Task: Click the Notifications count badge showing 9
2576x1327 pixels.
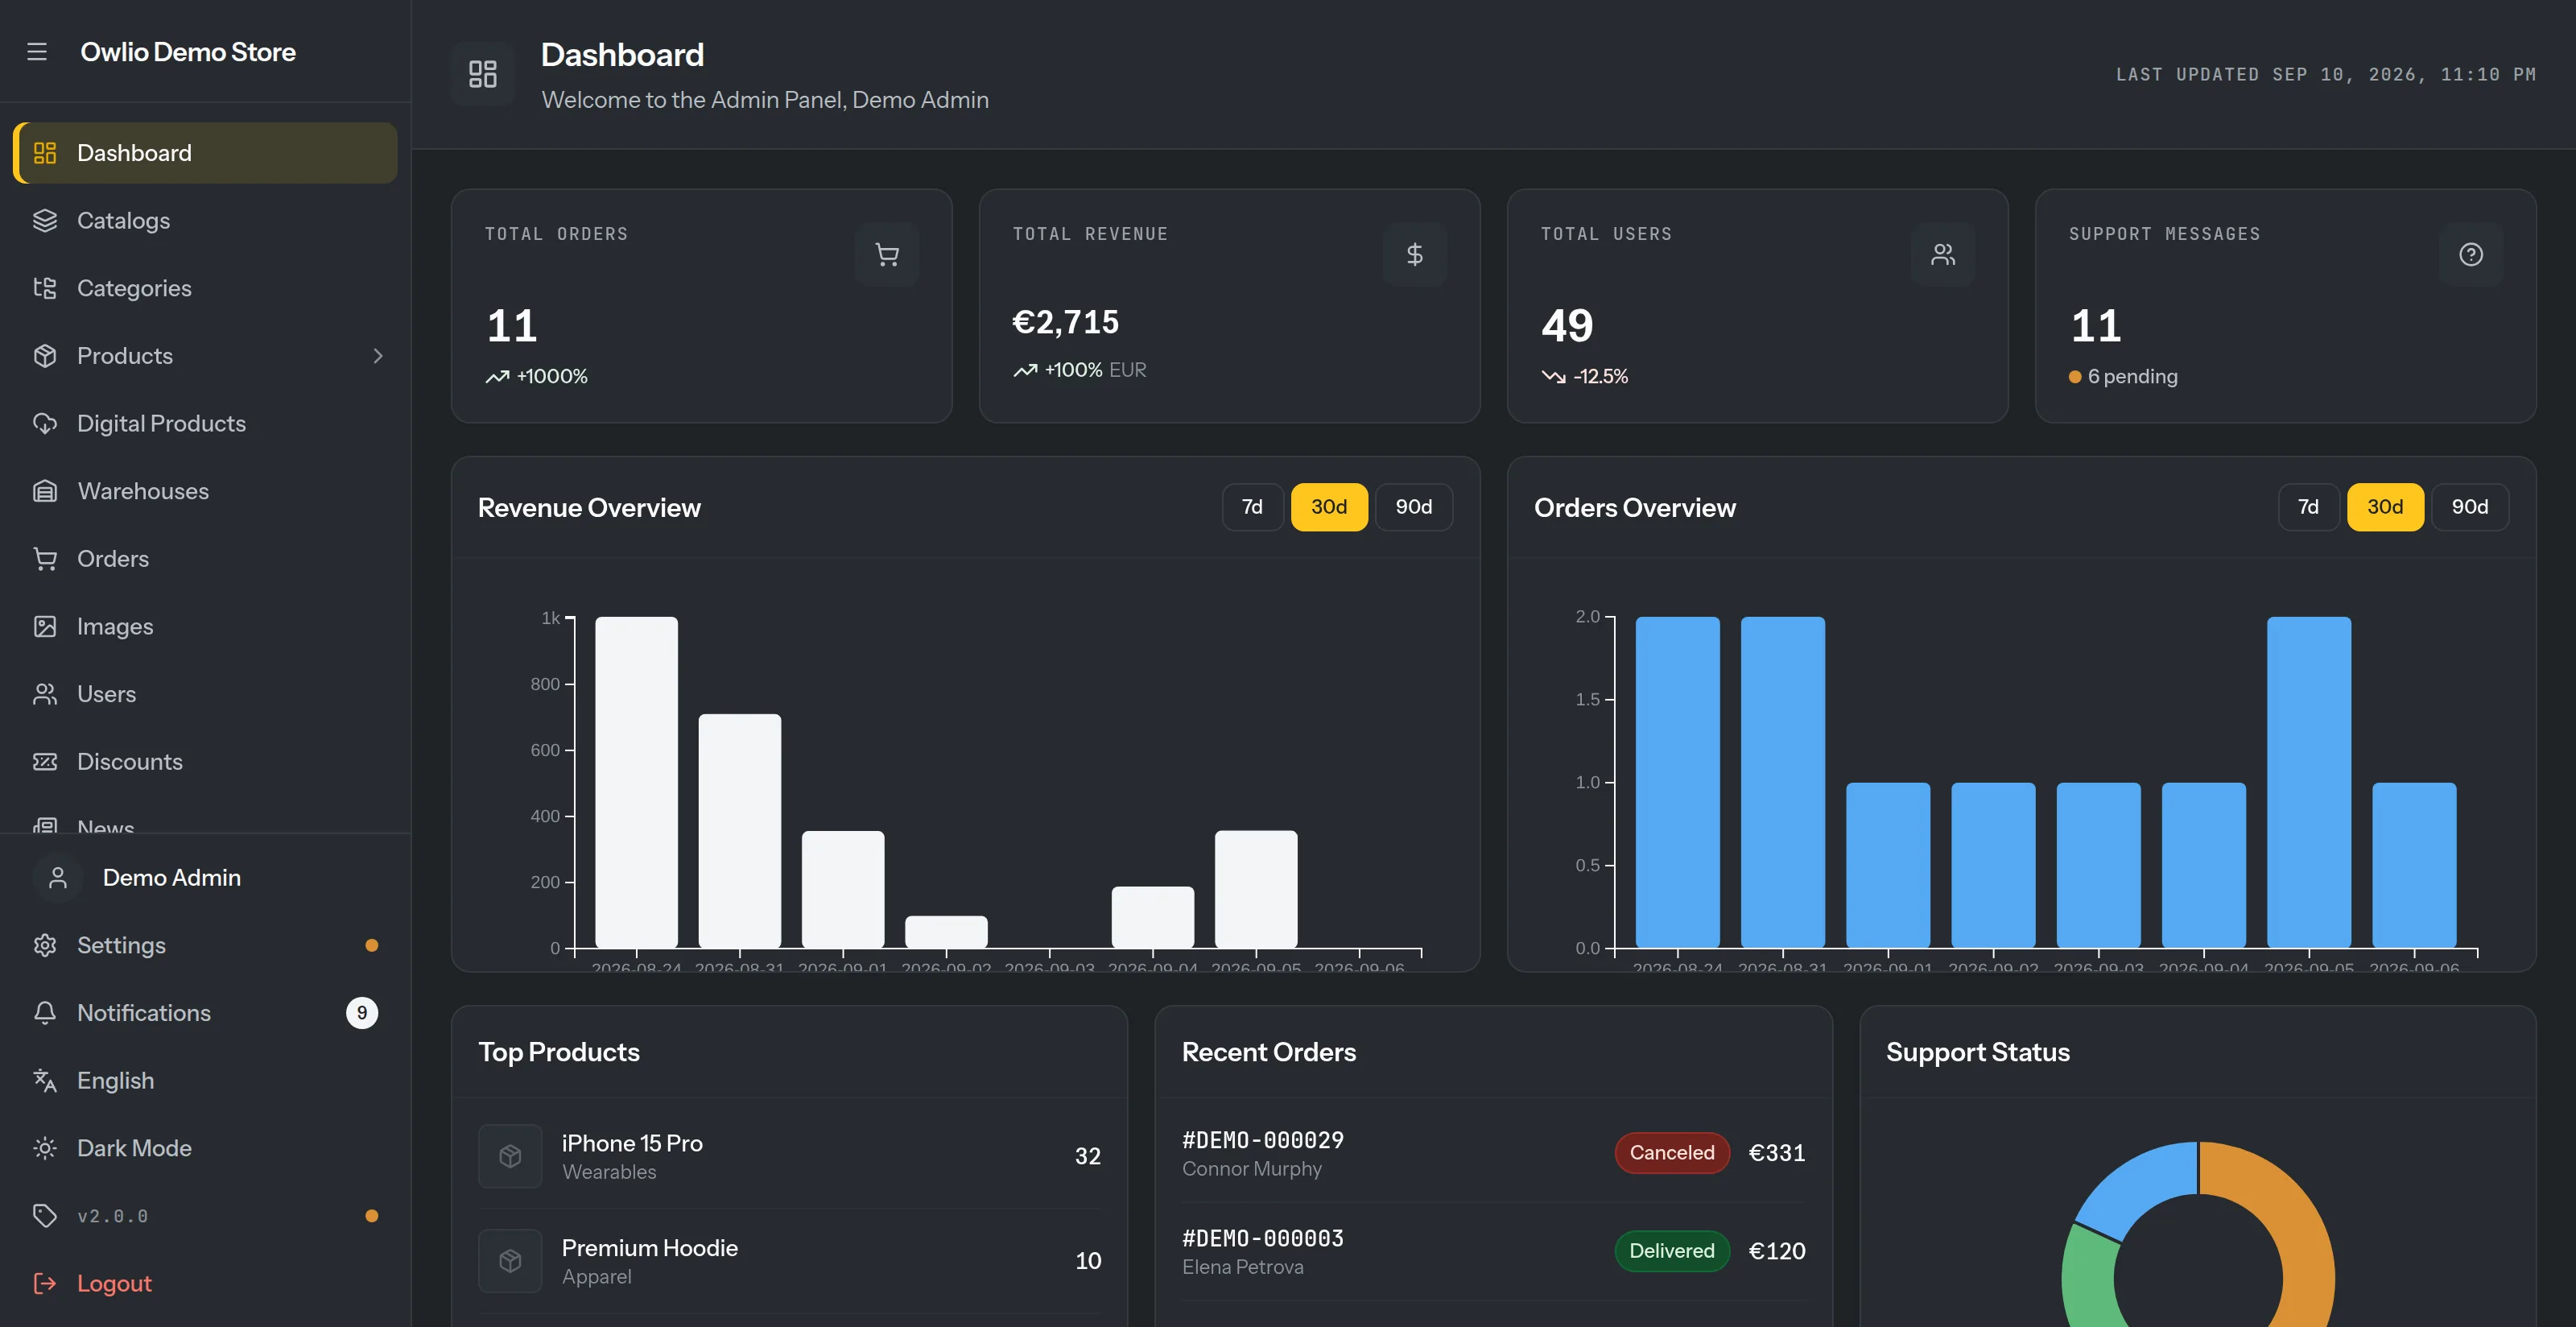Action: point(362,1013)
